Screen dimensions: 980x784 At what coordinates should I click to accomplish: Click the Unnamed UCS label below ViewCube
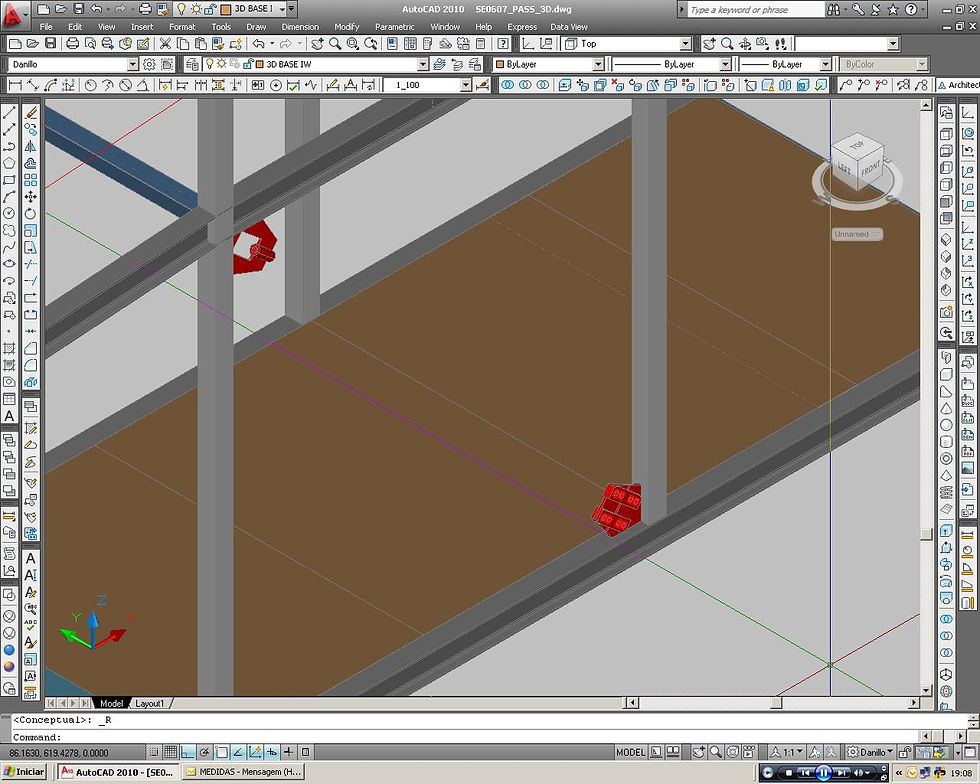tap(857, 234)
